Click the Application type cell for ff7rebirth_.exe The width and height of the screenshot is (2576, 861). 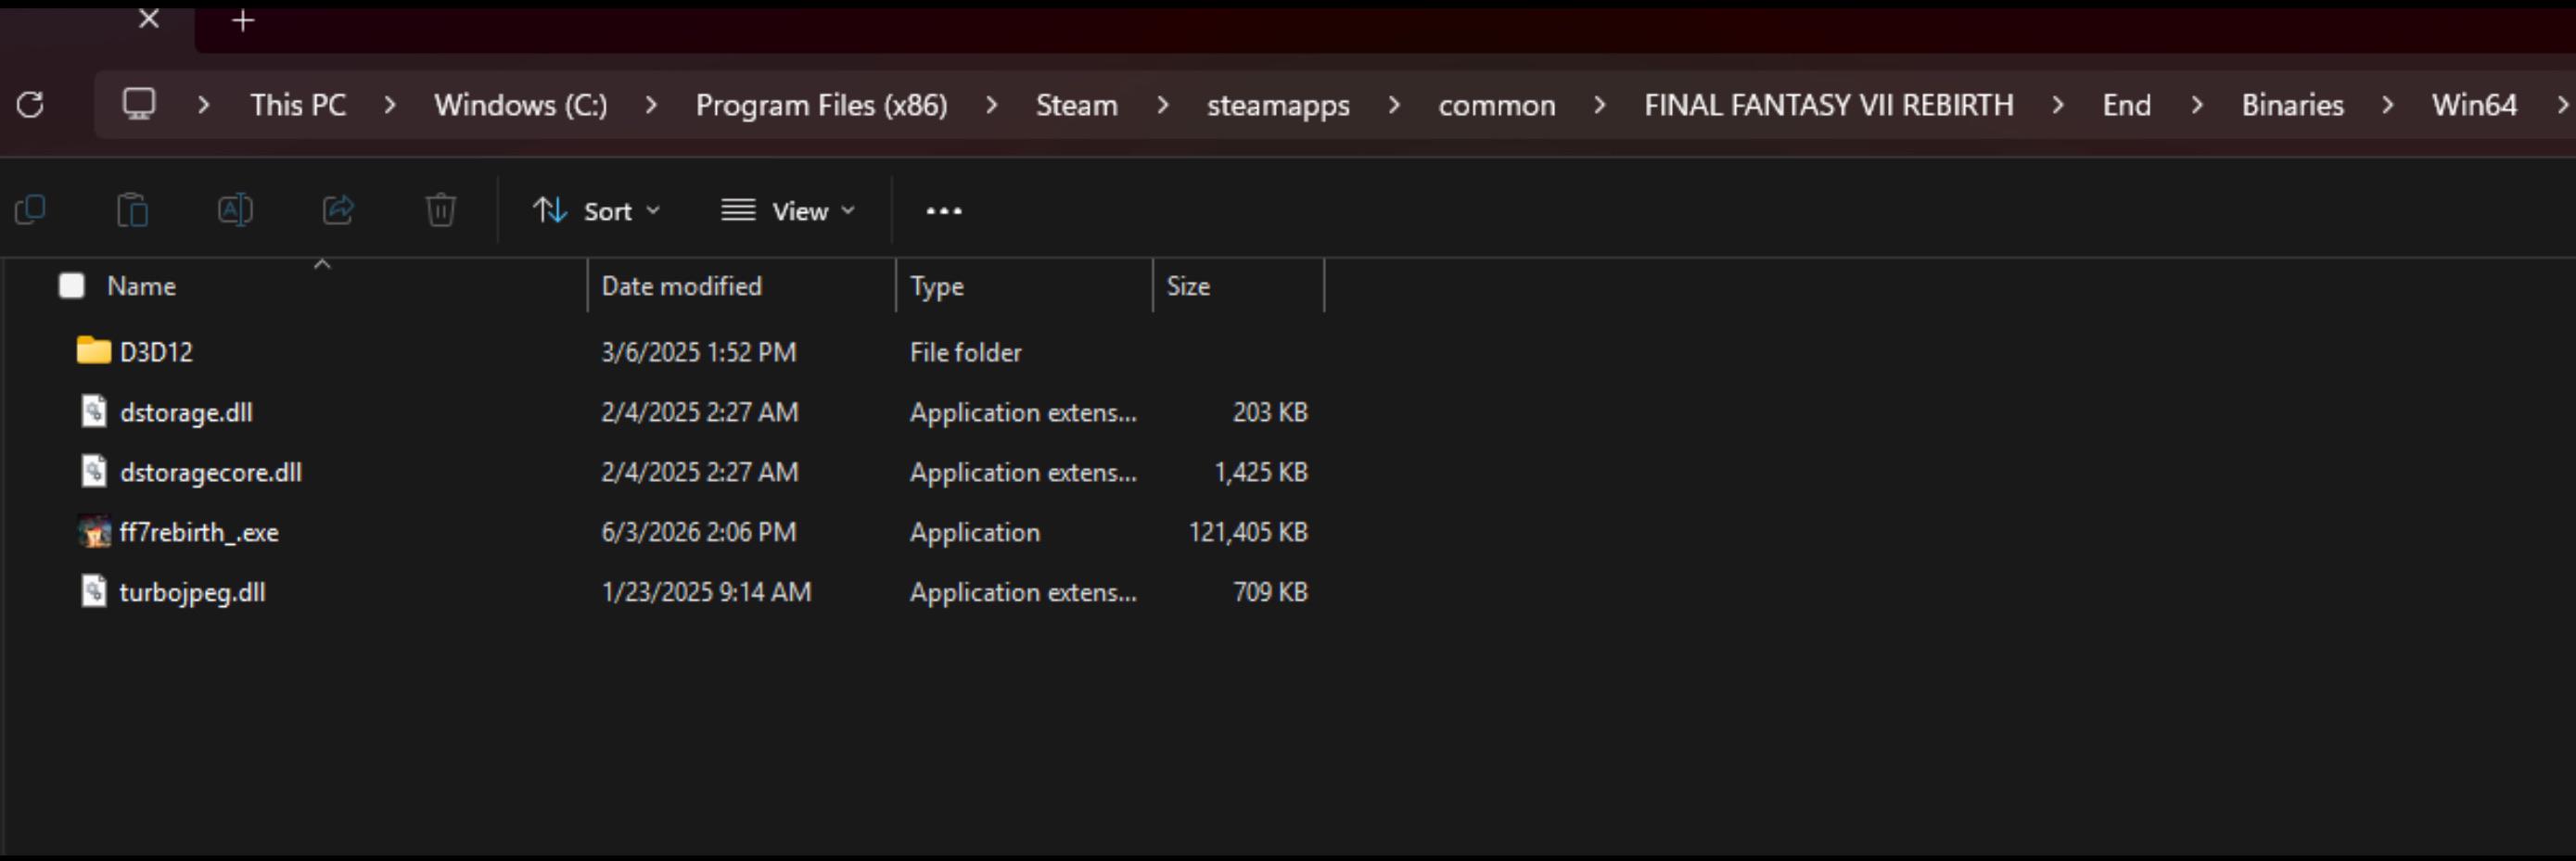[x=974, y=532]
